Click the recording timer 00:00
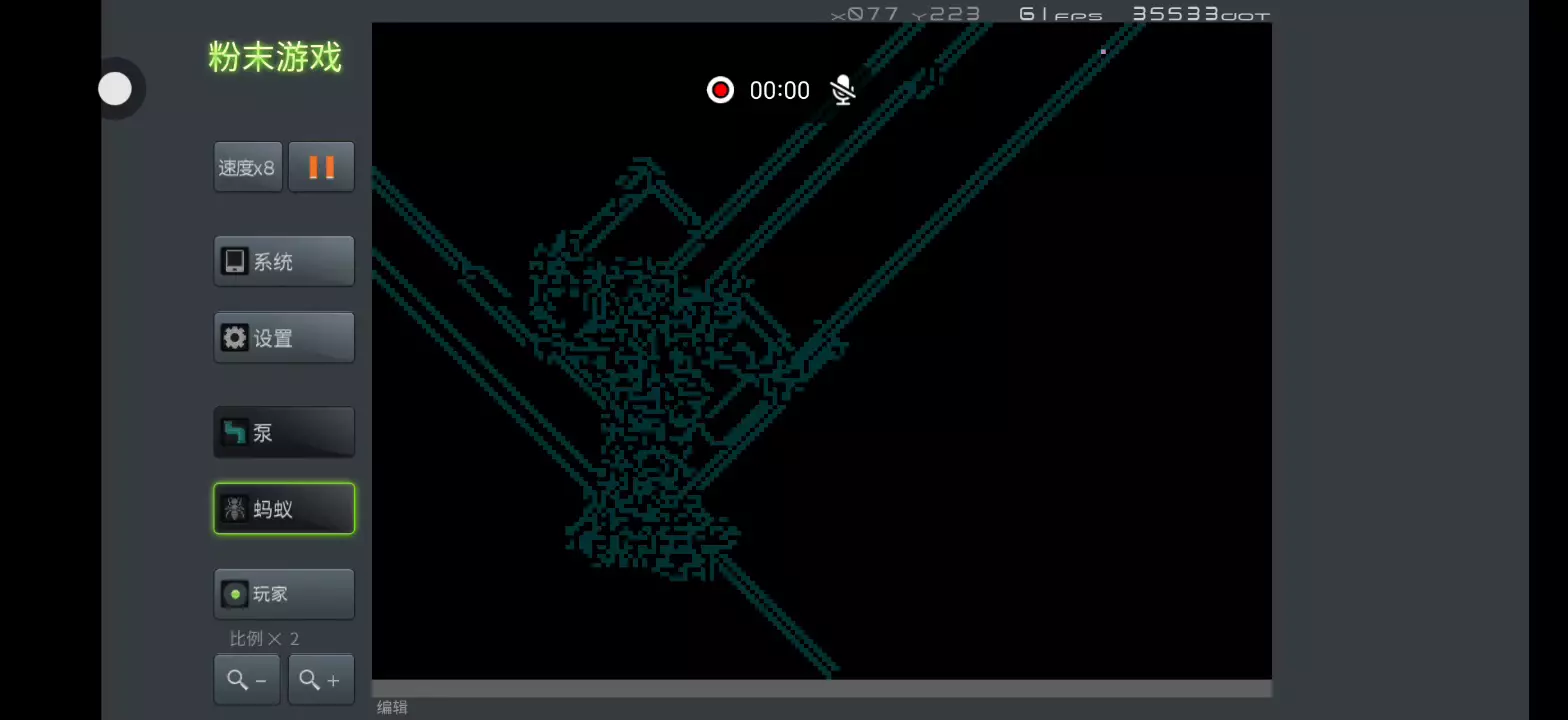 pos(779,91)
